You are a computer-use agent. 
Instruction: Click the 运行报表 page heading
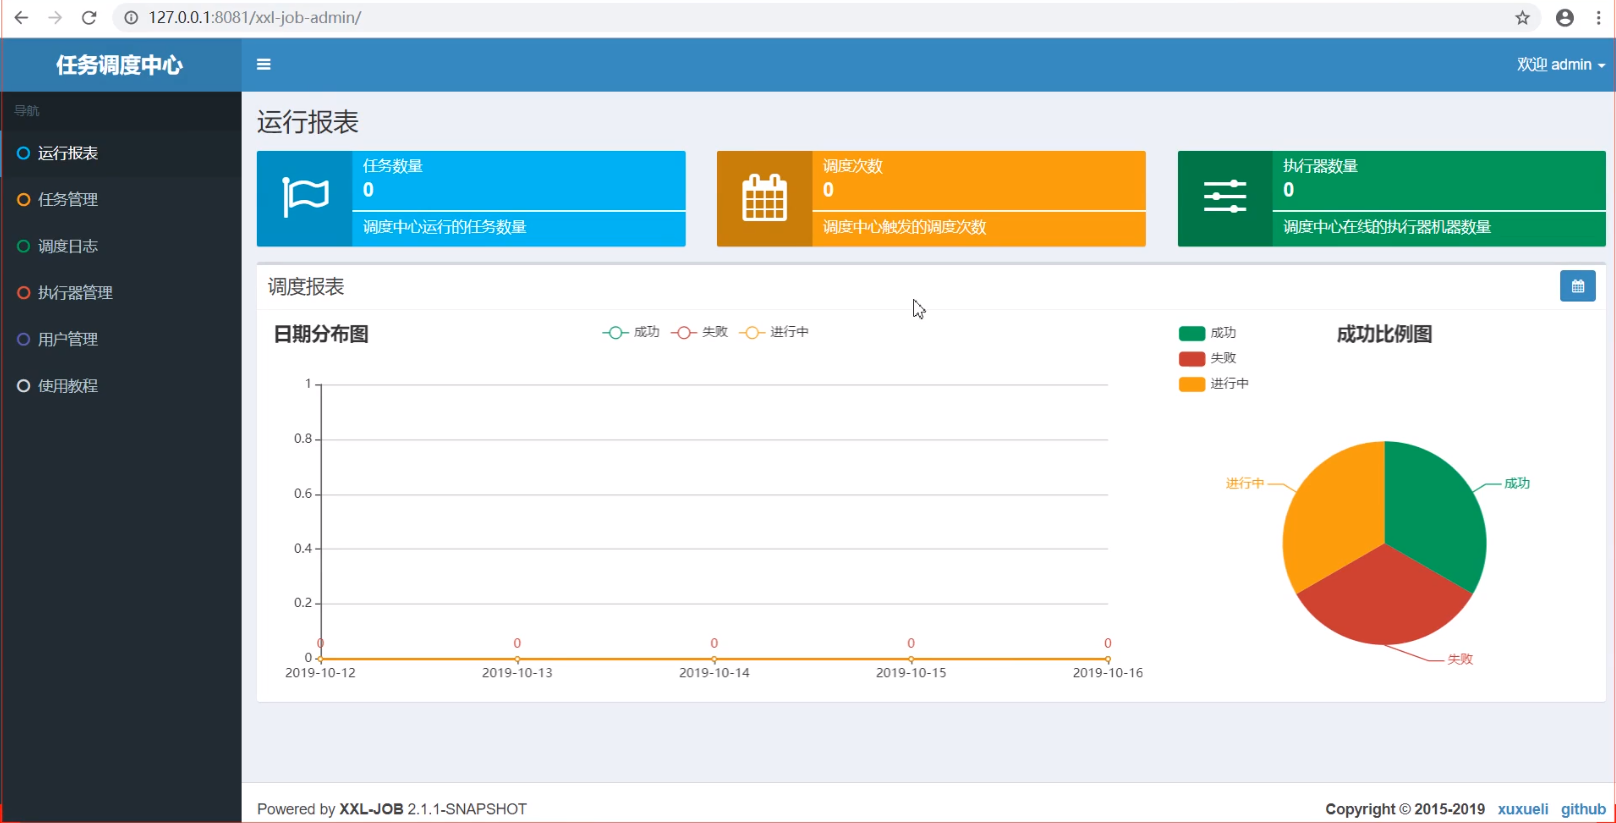(x=308, y=122)
